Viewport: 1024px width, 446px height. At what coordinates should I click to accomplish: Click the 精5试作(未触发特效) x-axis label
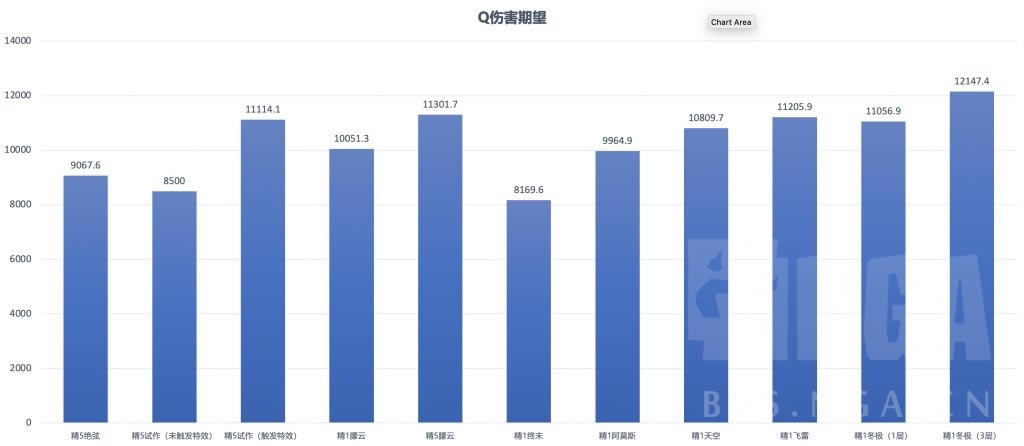(x=174, y=436)
